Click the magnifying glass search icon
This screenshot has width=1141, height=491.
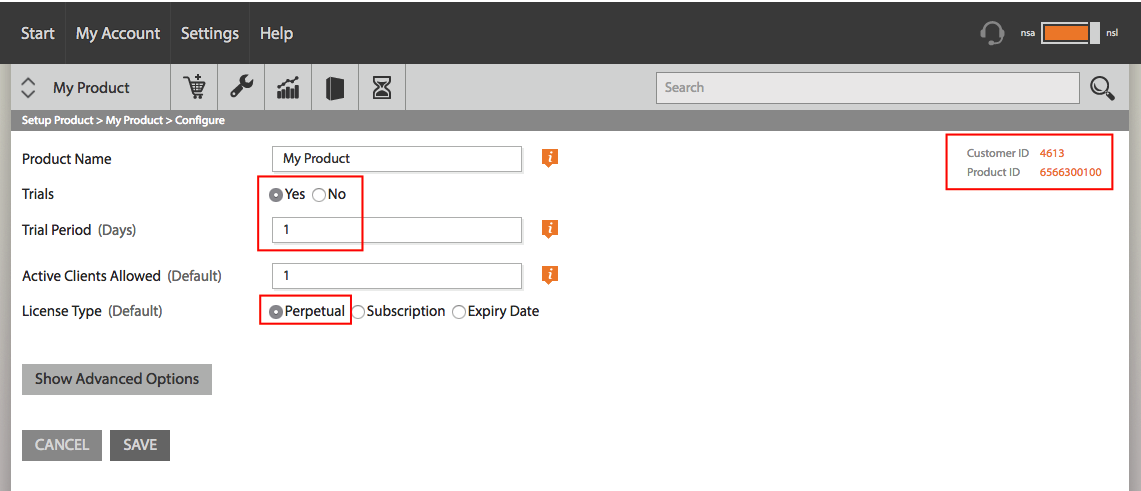coord(1102,88)
